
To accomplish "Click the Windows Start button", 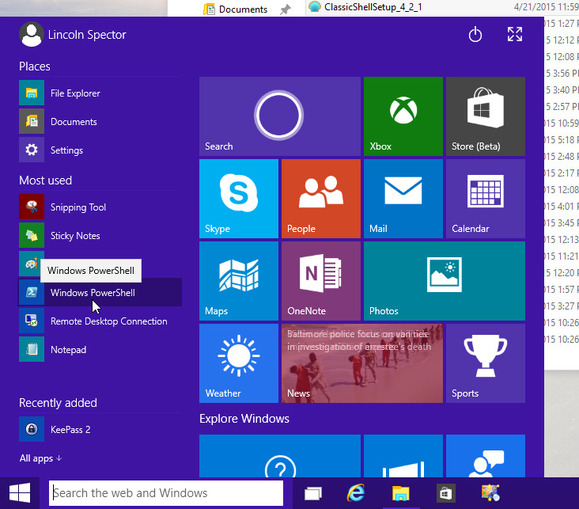I will (20, 493).
